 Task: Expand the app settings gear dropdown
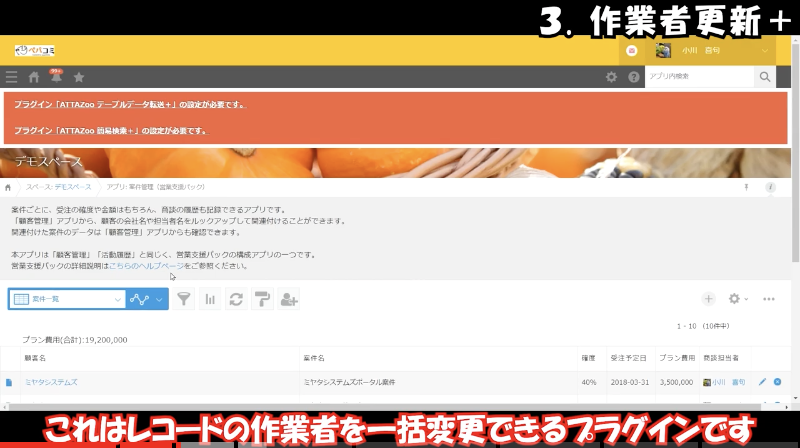click(739, 299)
